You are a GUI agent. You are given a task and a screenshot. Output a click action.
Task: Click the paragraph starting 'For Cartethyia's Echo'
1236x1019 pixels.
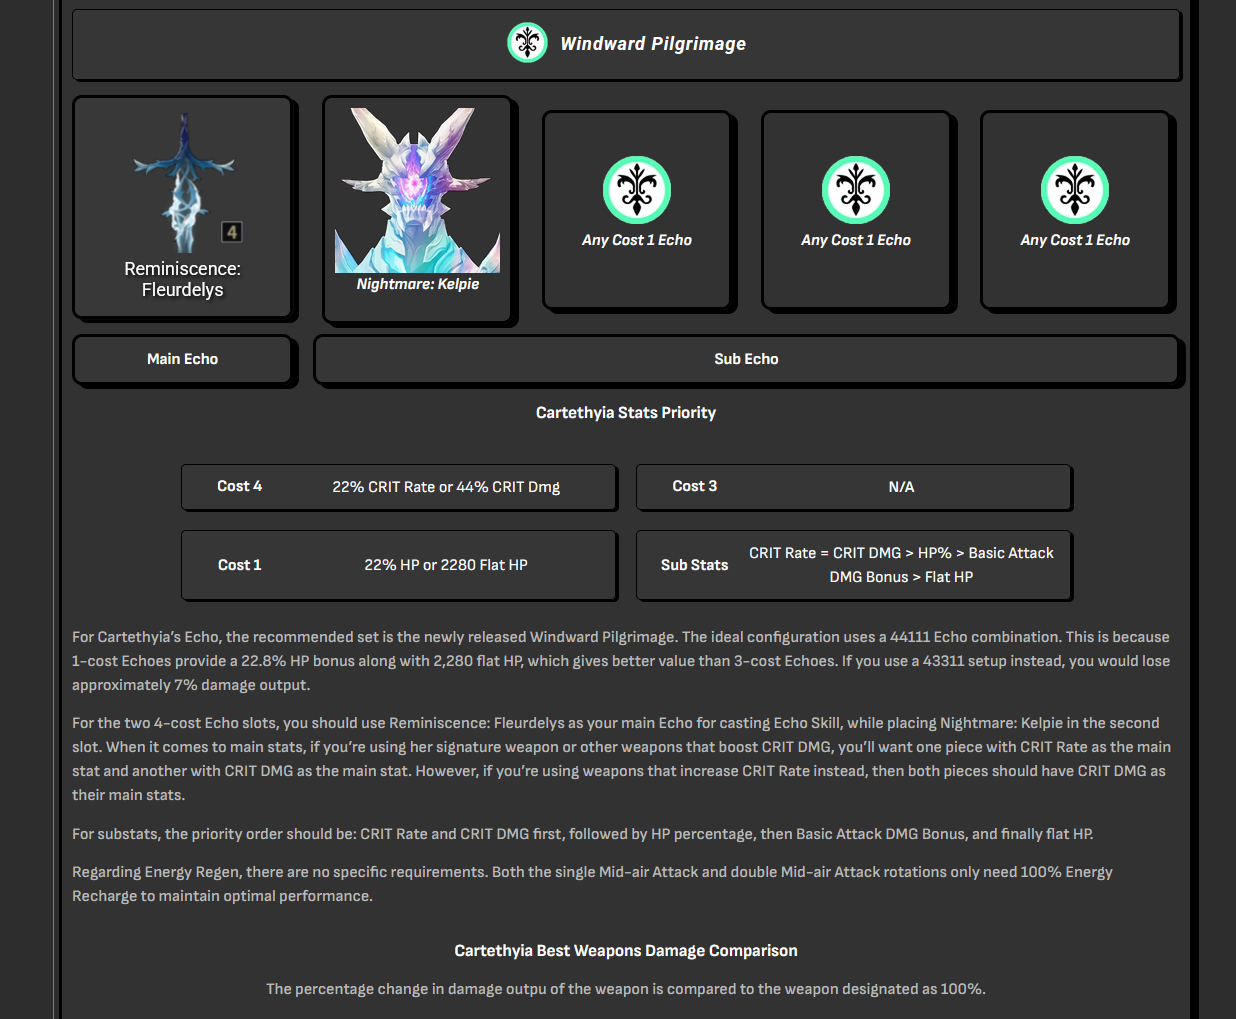pyautogui.click(x=621, y=661)
